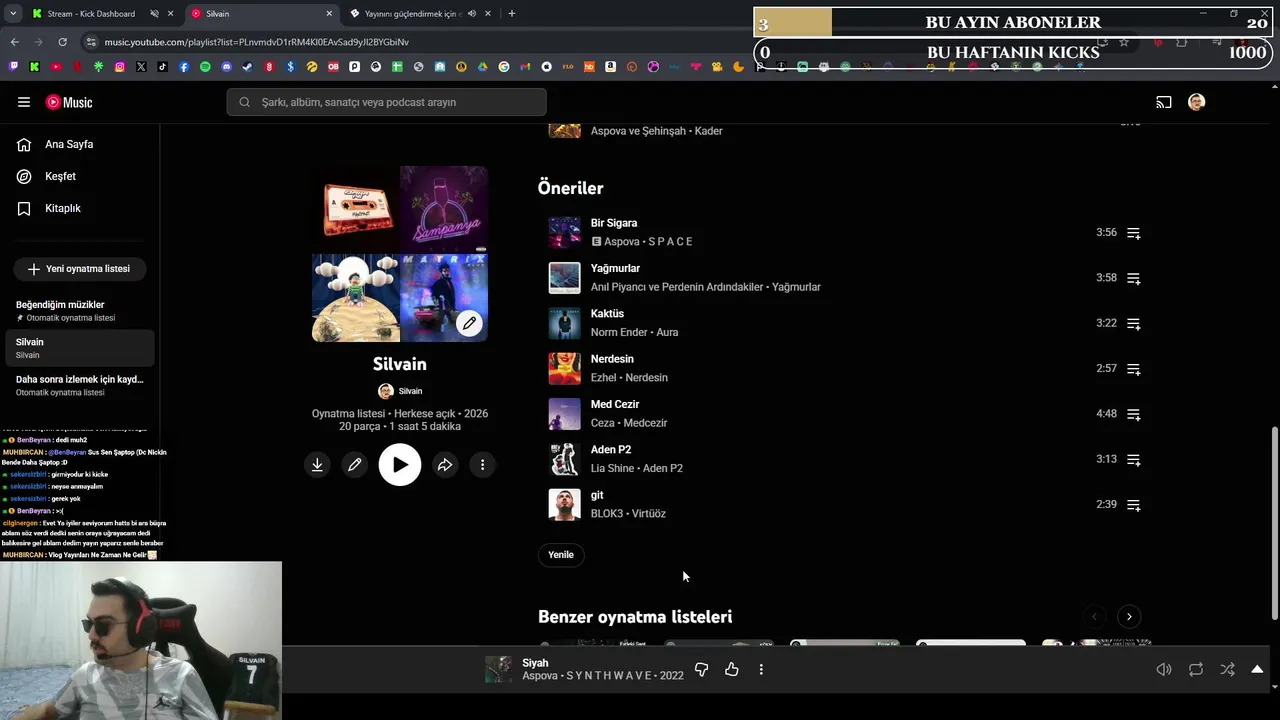Click the YouTube Music logo
The width and height of the screenshot is (1280, 720).
pyautogui.click(x=69, y=102)
